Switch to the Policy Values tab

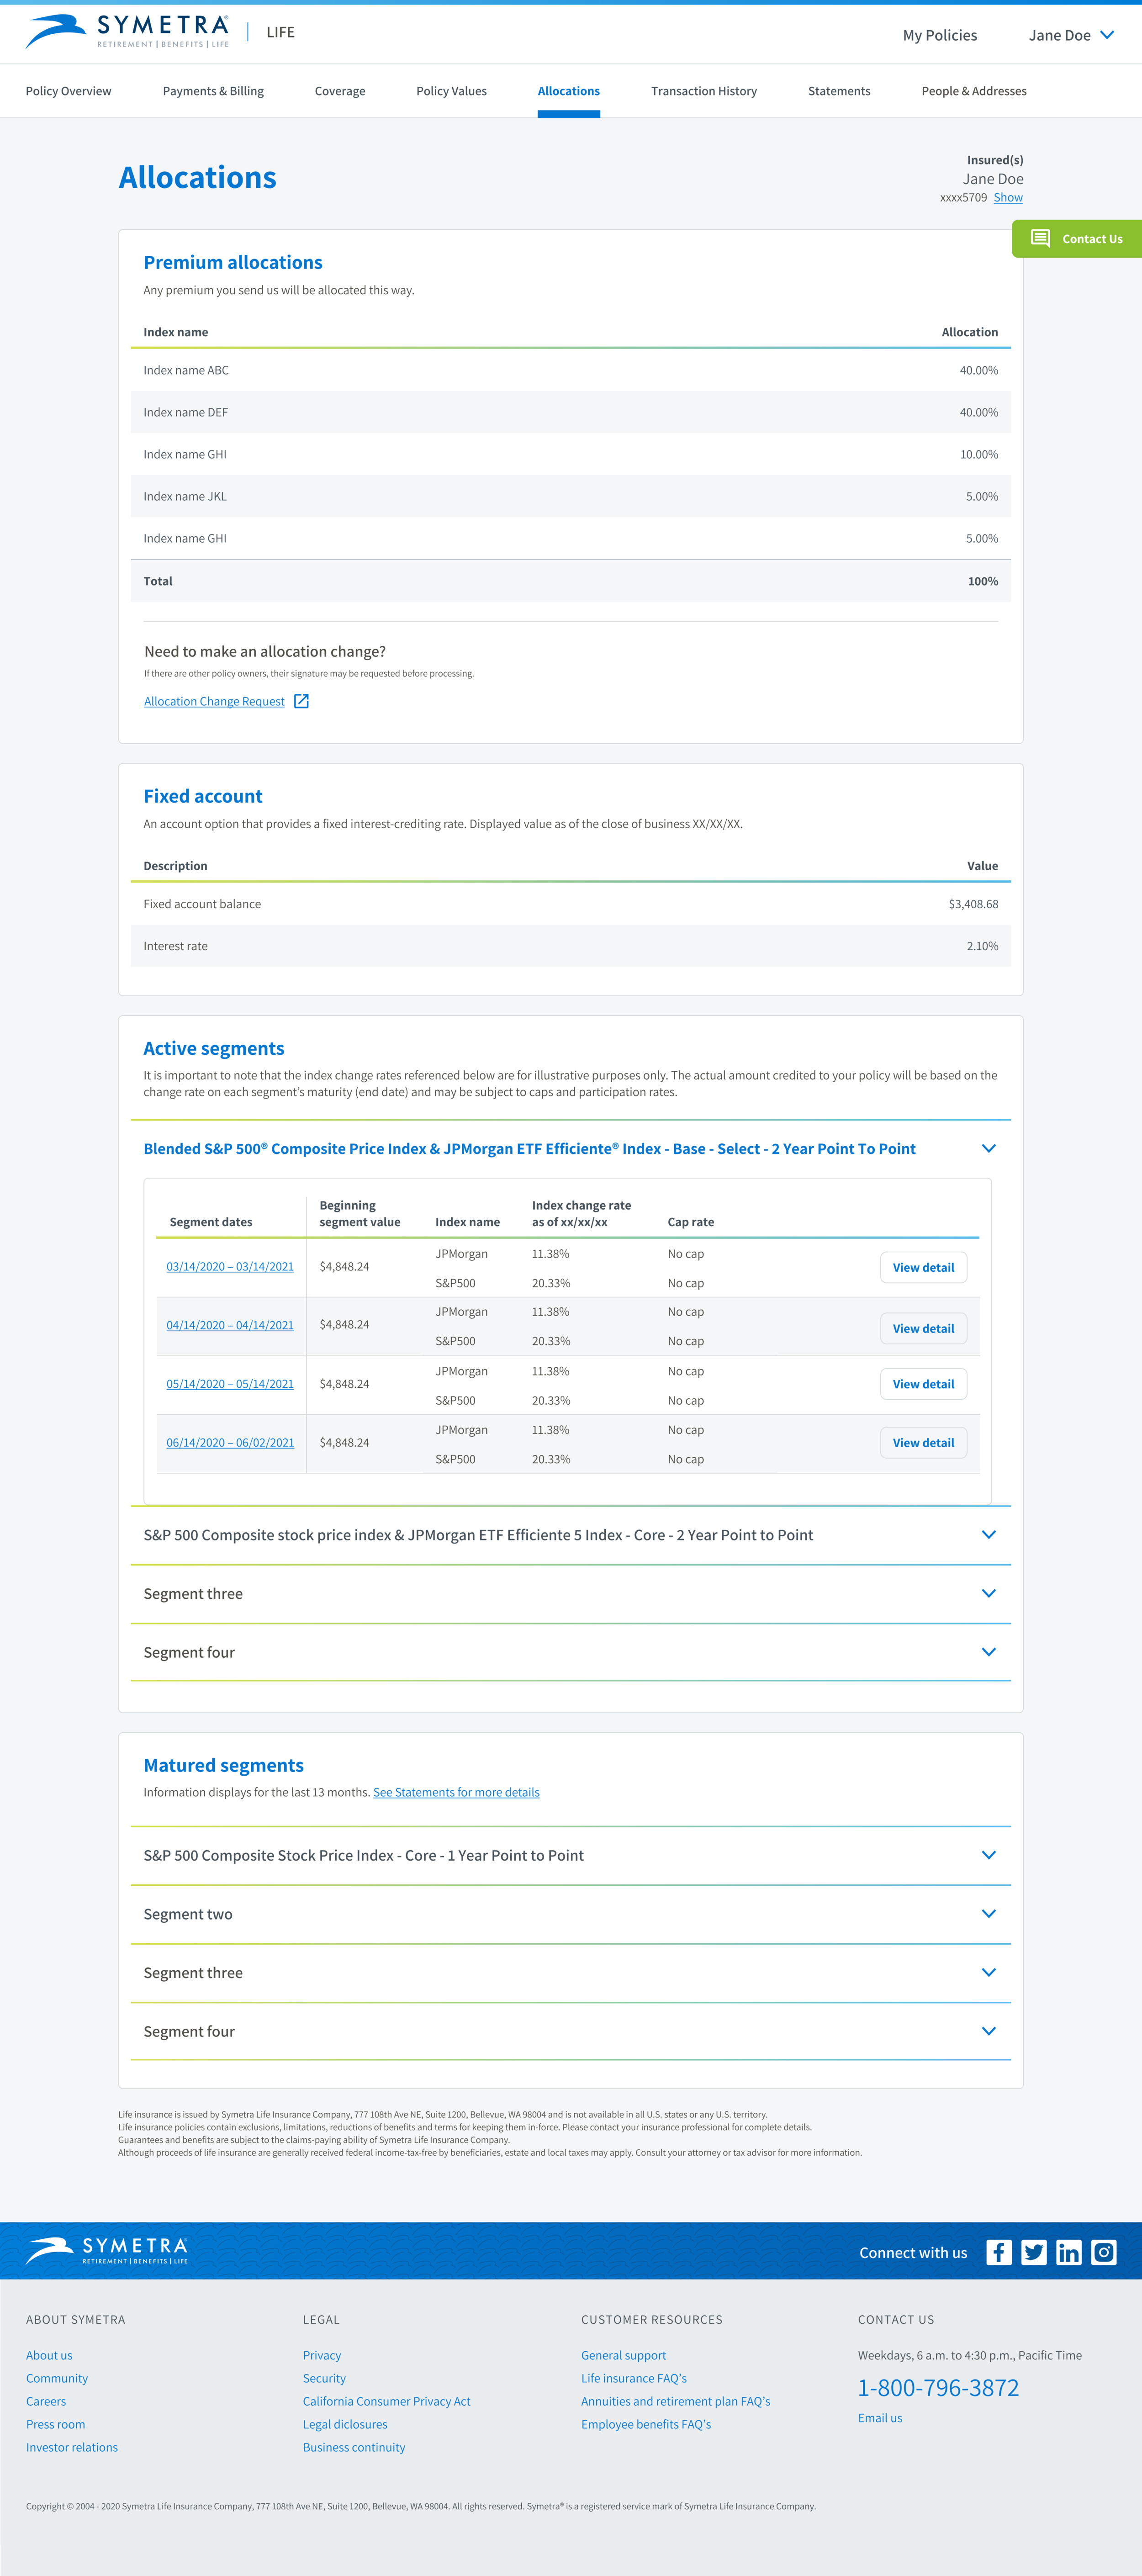(x=451, y=91)
